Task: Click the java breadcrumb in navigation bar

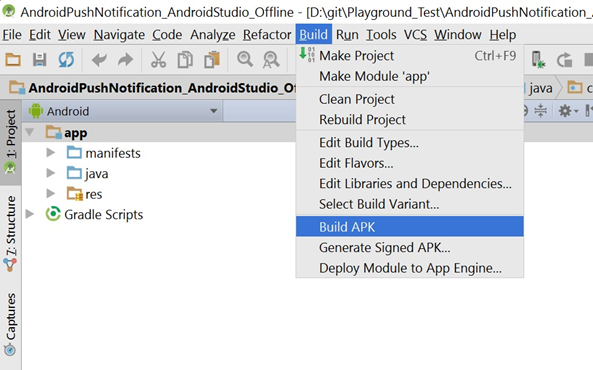Action: click(x=540, y=88)
